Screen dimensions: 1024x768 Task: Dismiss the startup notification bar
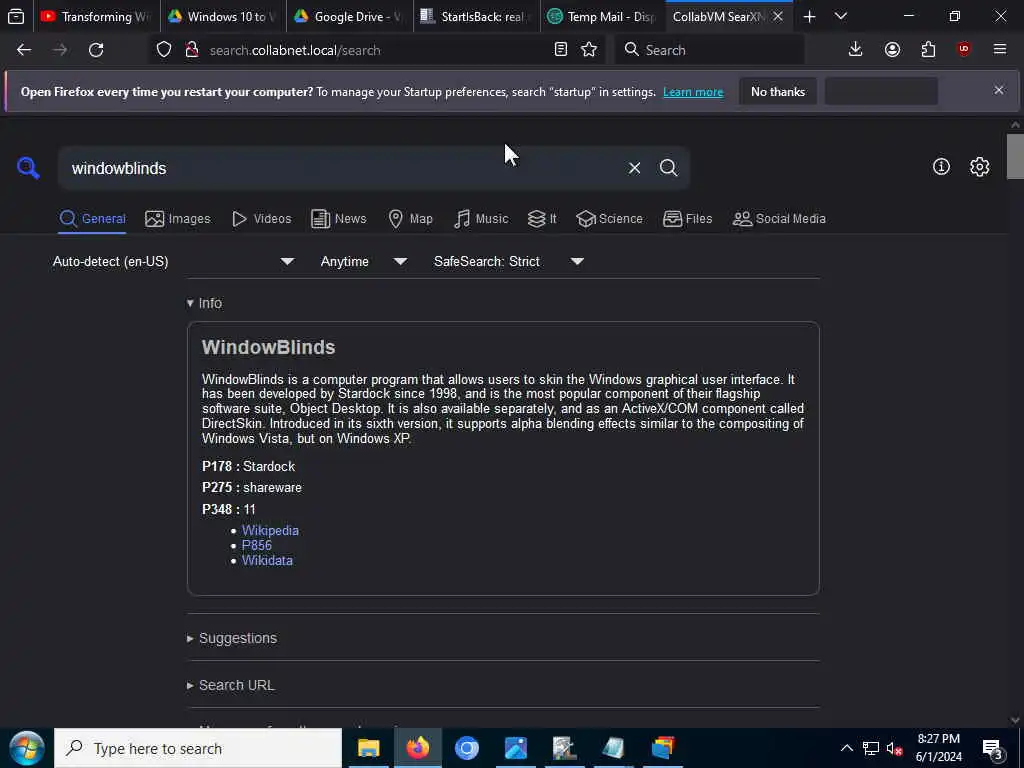999,90
